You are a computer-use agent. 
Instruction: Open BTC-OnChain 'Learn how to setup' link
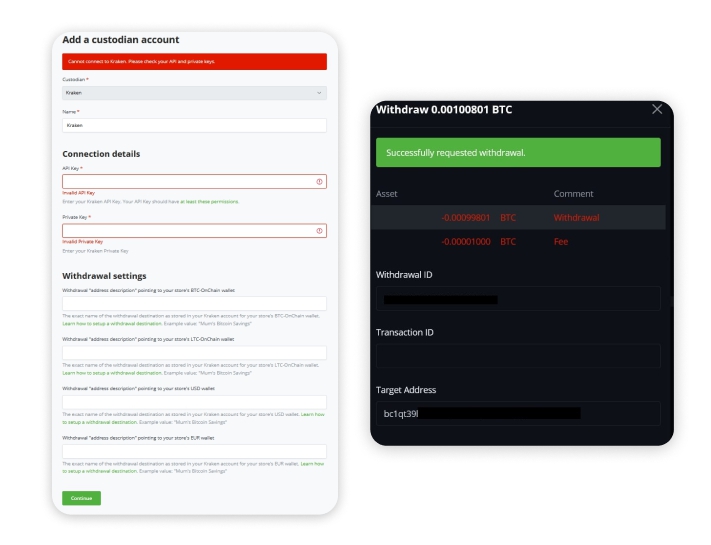click(x=112, y=324)
